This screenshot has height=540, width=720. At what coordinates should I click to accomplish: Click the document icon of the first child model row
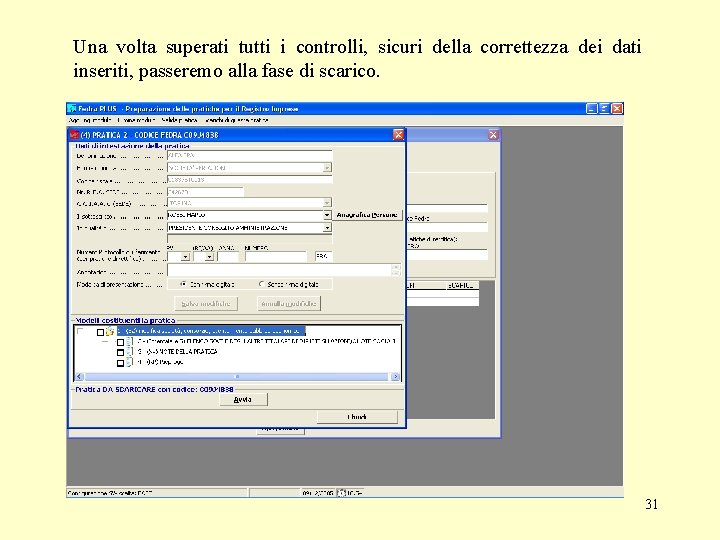[130, 342]
